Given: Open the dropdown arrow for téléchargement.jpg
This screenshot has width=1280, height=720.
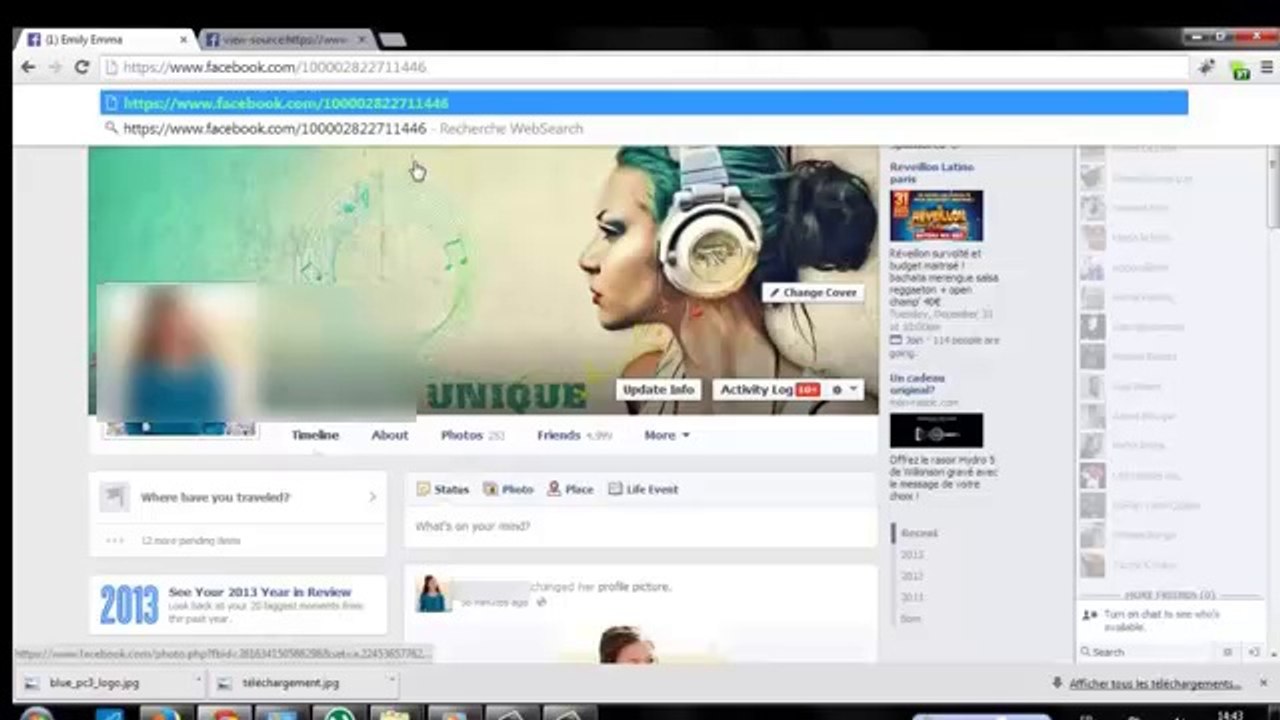Looking at the screenshot, I should [x=391, y=679].
